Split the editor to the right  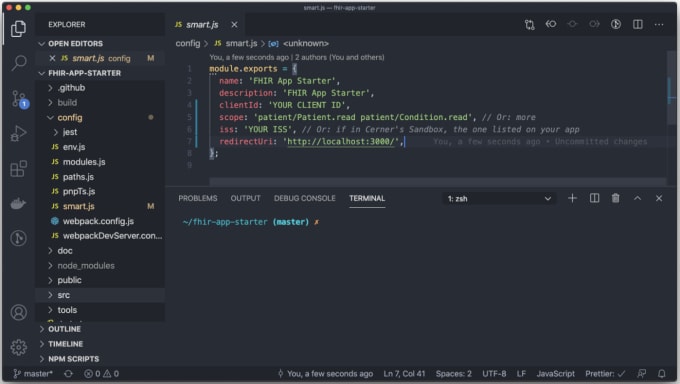(x=638, y=24)
